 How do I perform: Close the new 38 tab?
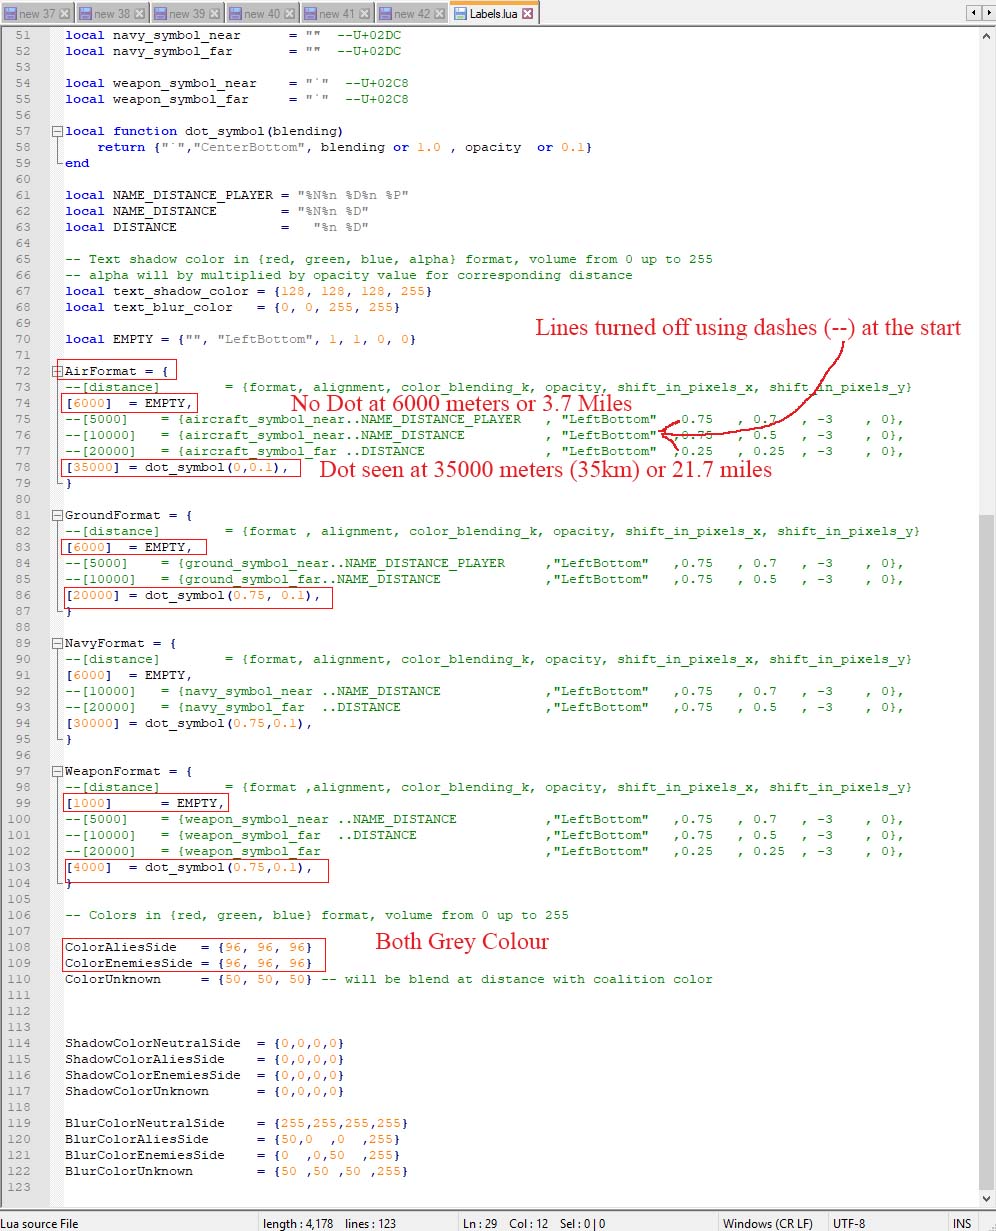(140, 14)
